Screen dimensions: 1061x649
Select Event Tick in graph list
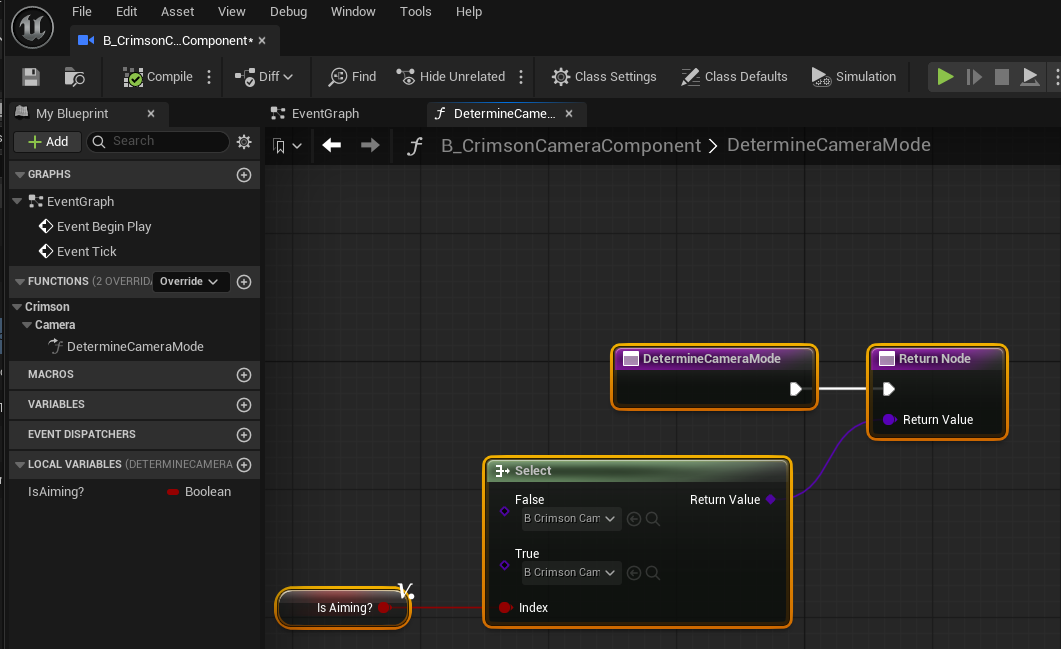(78, 252)
